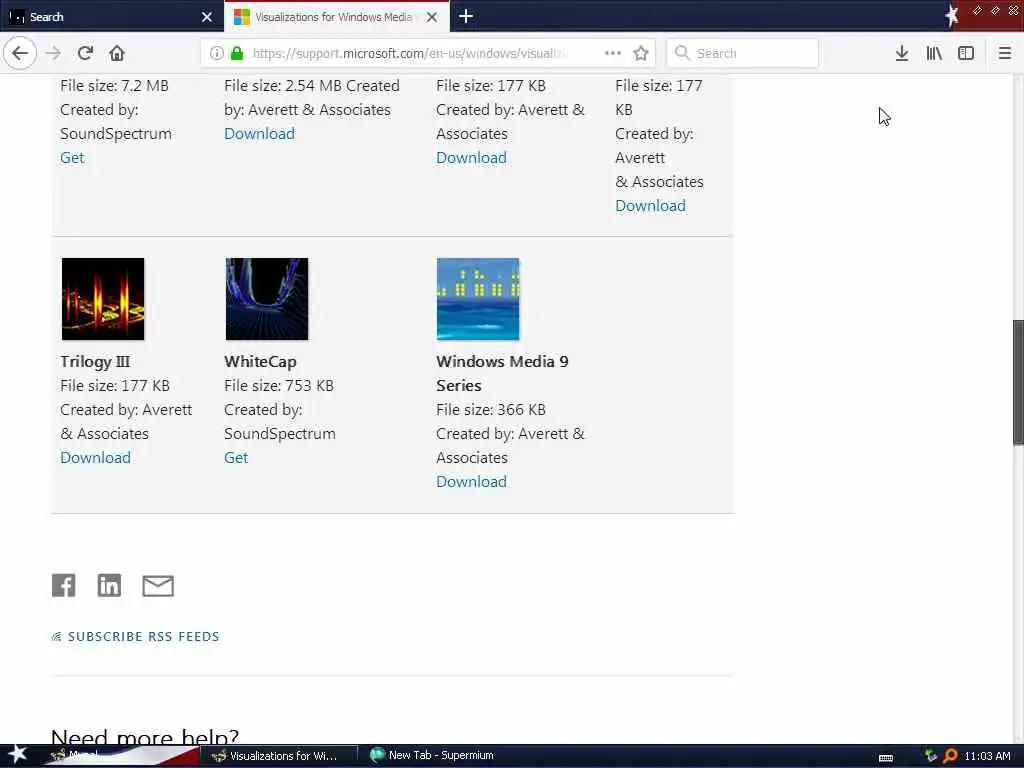Screen dimensions: 1024x768
Task: Click the Need more help? heading
Action: [x=145, y=736]
